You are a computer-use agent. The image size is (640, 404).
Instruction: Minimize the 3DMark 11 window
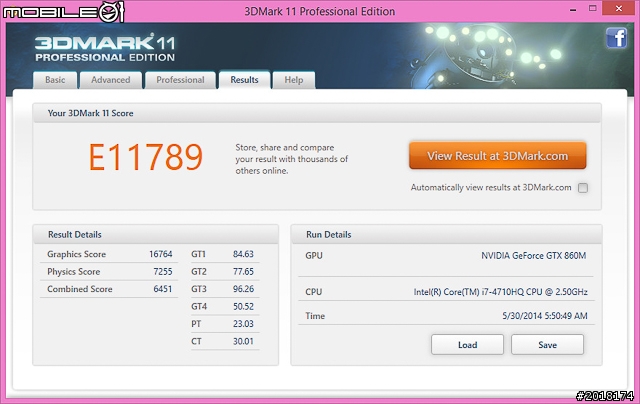(x=573, y=9)
